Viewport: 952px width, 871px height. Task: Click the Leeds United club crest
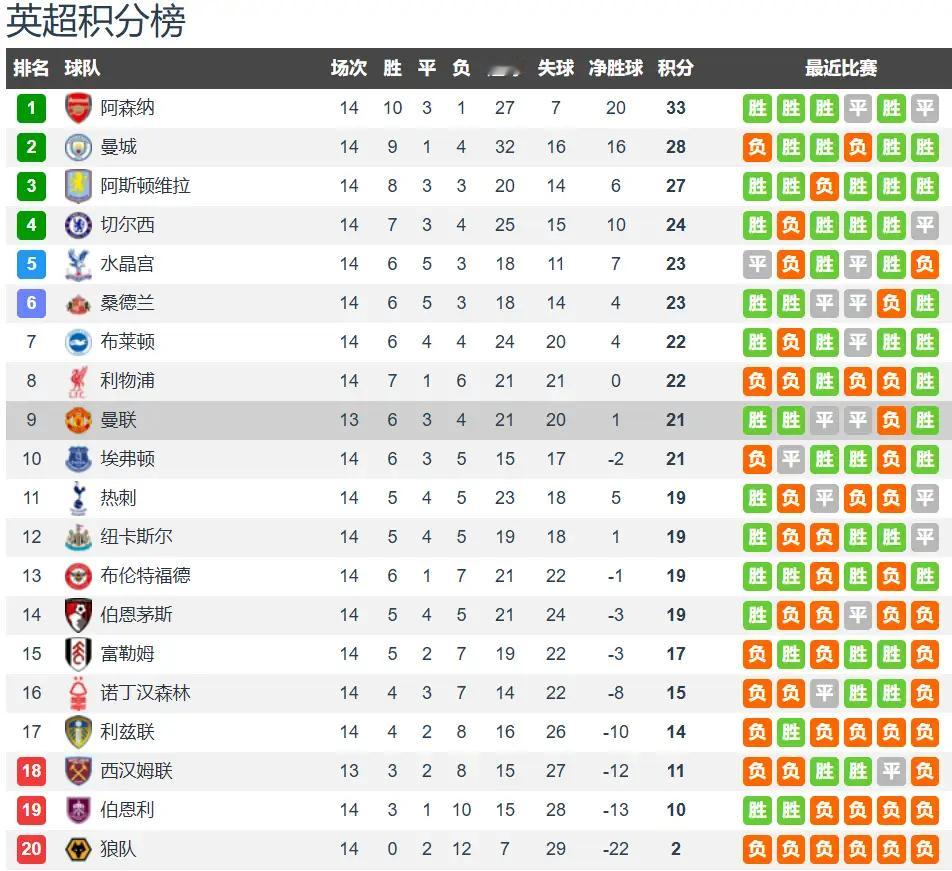[x=78, y=732]
